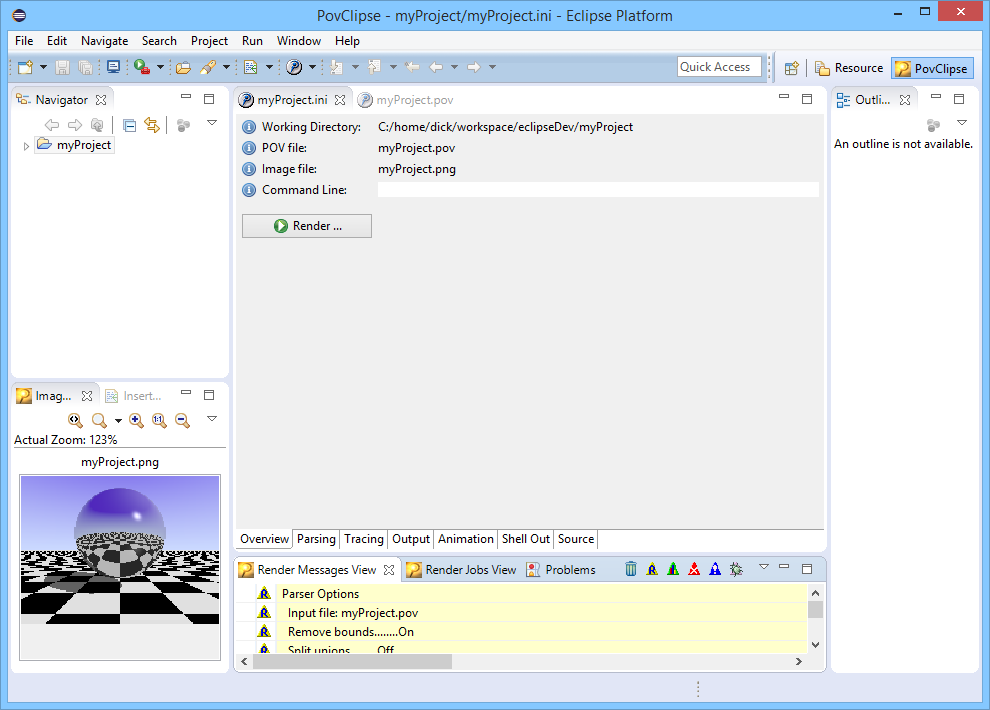The width and height of the screenshot is (990, 710).
Task: Toggle the blue triangle message filter
Action: tap(715, 569)
